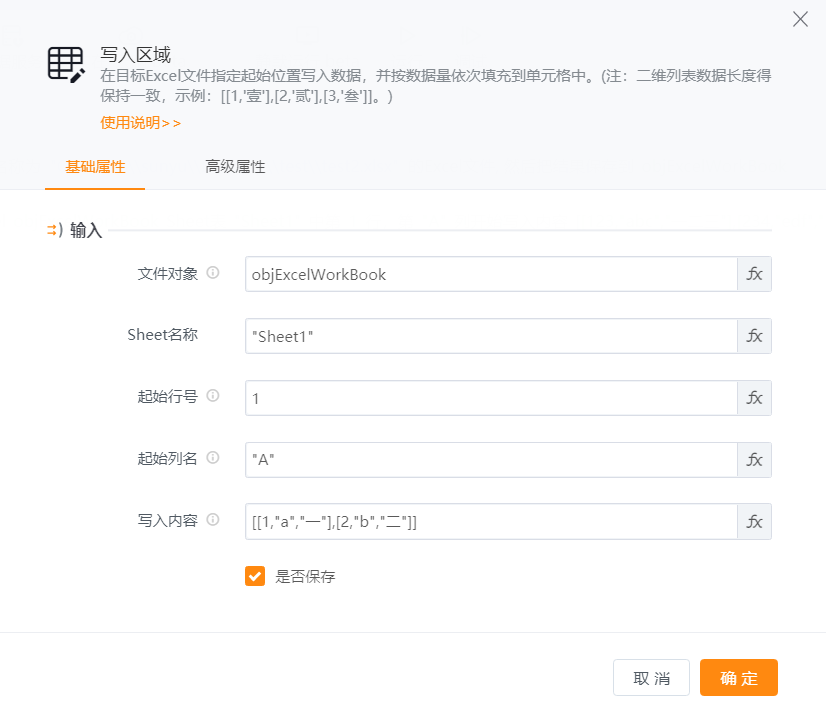This screenshot has height=707, width=826.
Task: Click the 取消 button
Action: pos(651,678)
